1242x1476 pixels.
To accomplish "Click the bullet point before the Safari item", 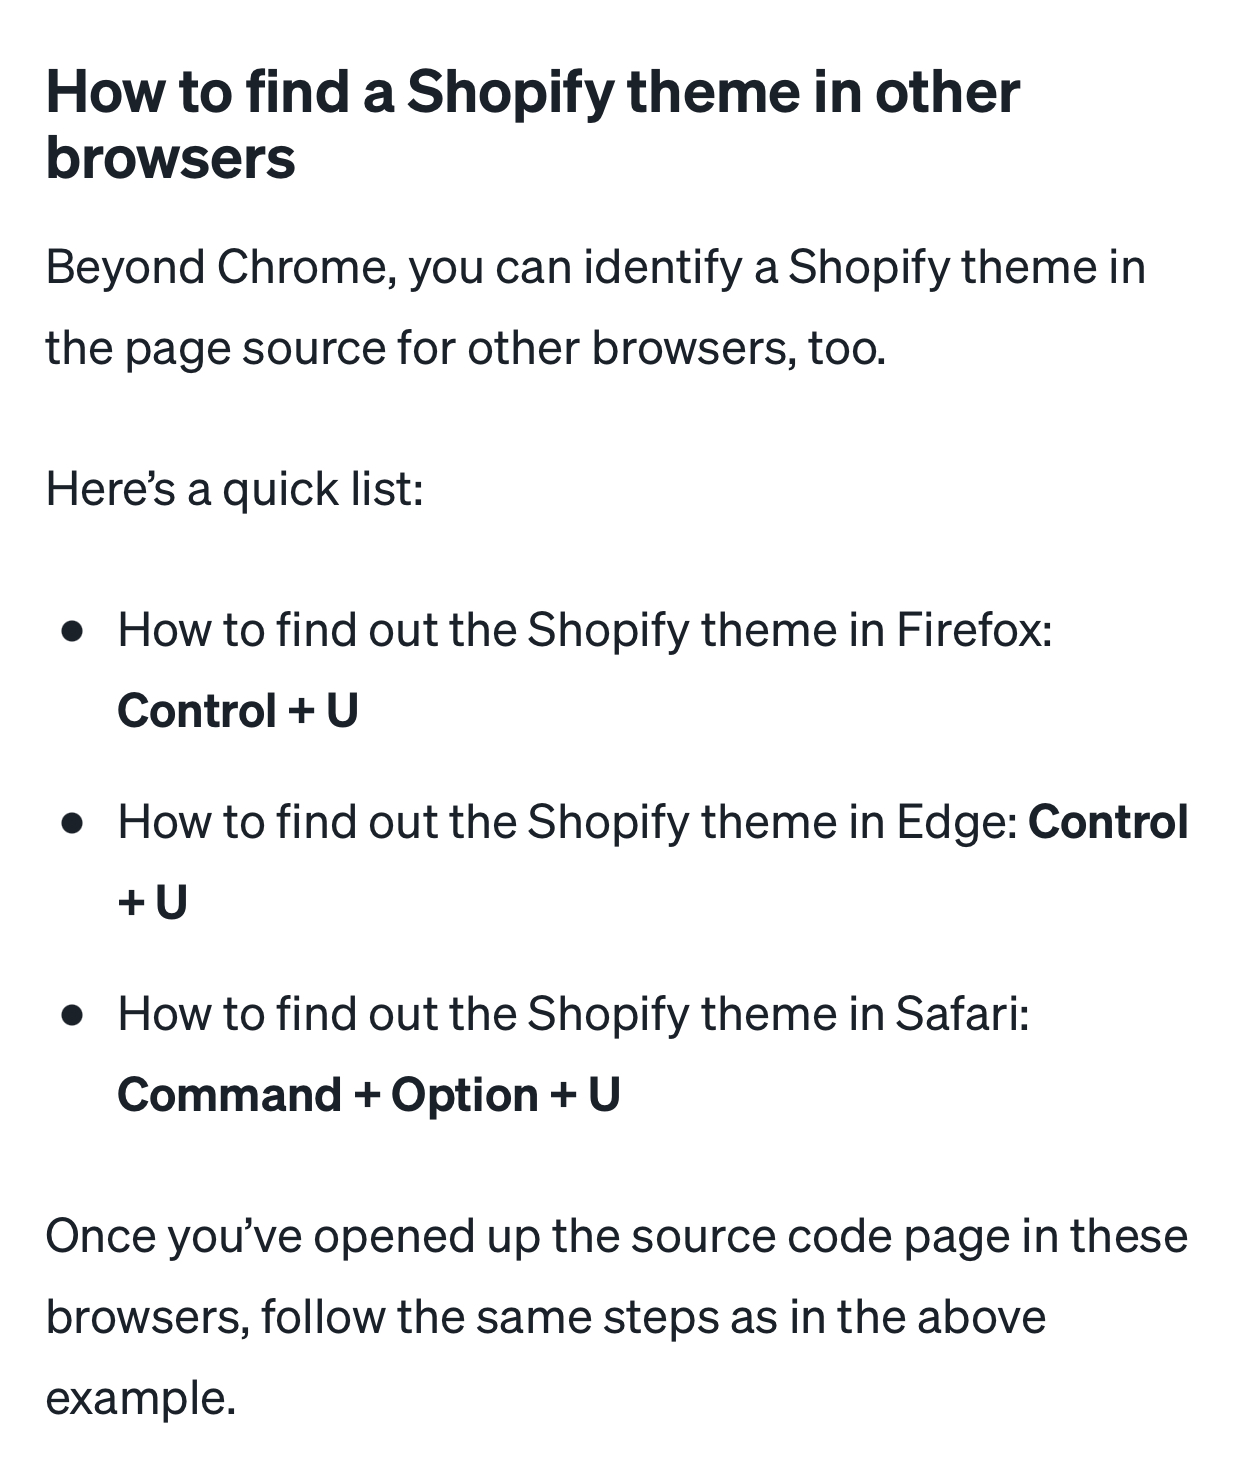I will click(71, 1015).
